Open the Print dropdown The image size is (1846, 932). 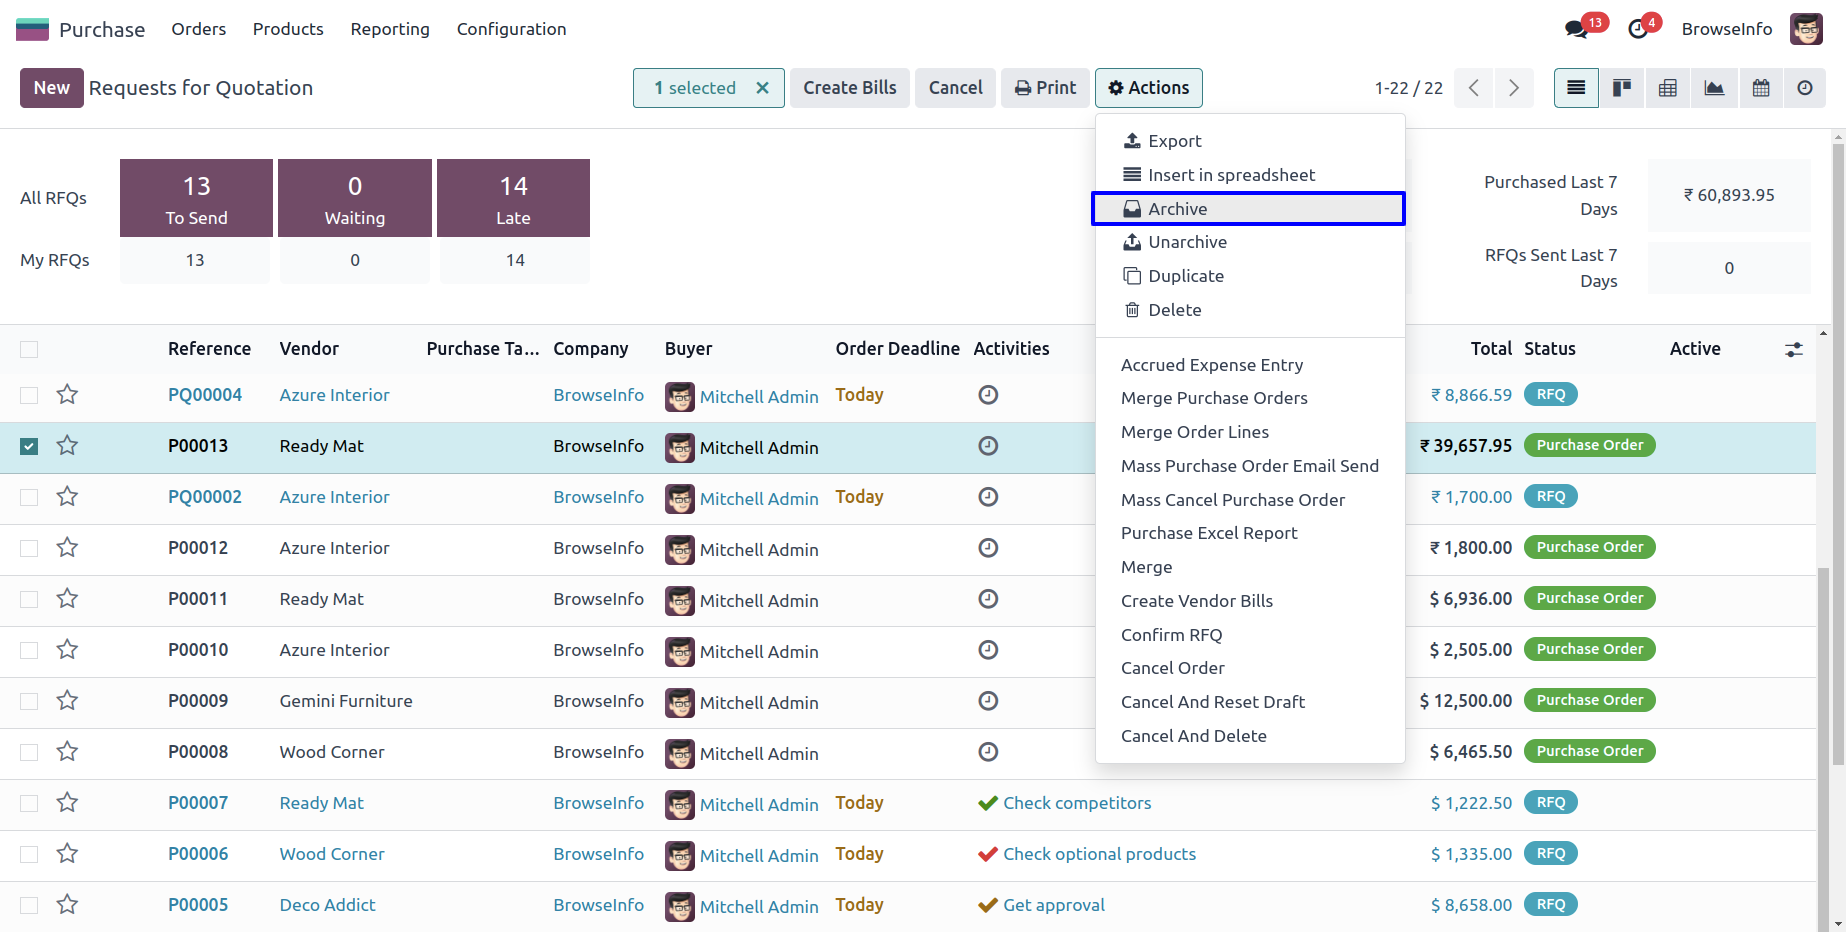coord(1045,88)
